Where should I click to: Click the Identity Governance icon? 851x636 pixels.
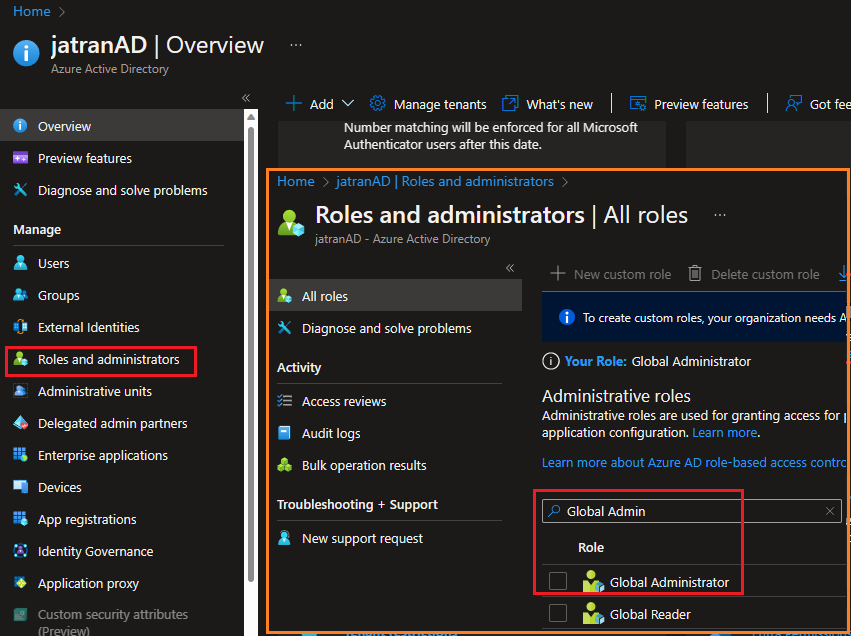20,551
